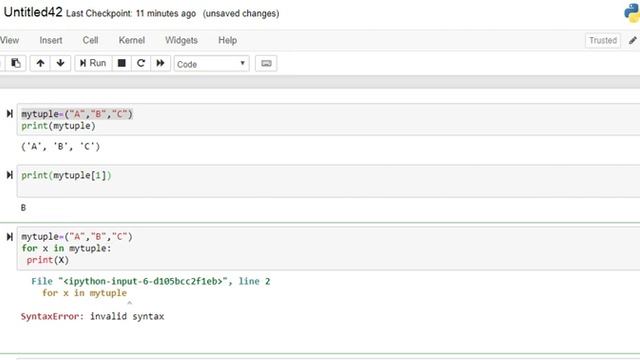Open the View menu

(9, 40)
